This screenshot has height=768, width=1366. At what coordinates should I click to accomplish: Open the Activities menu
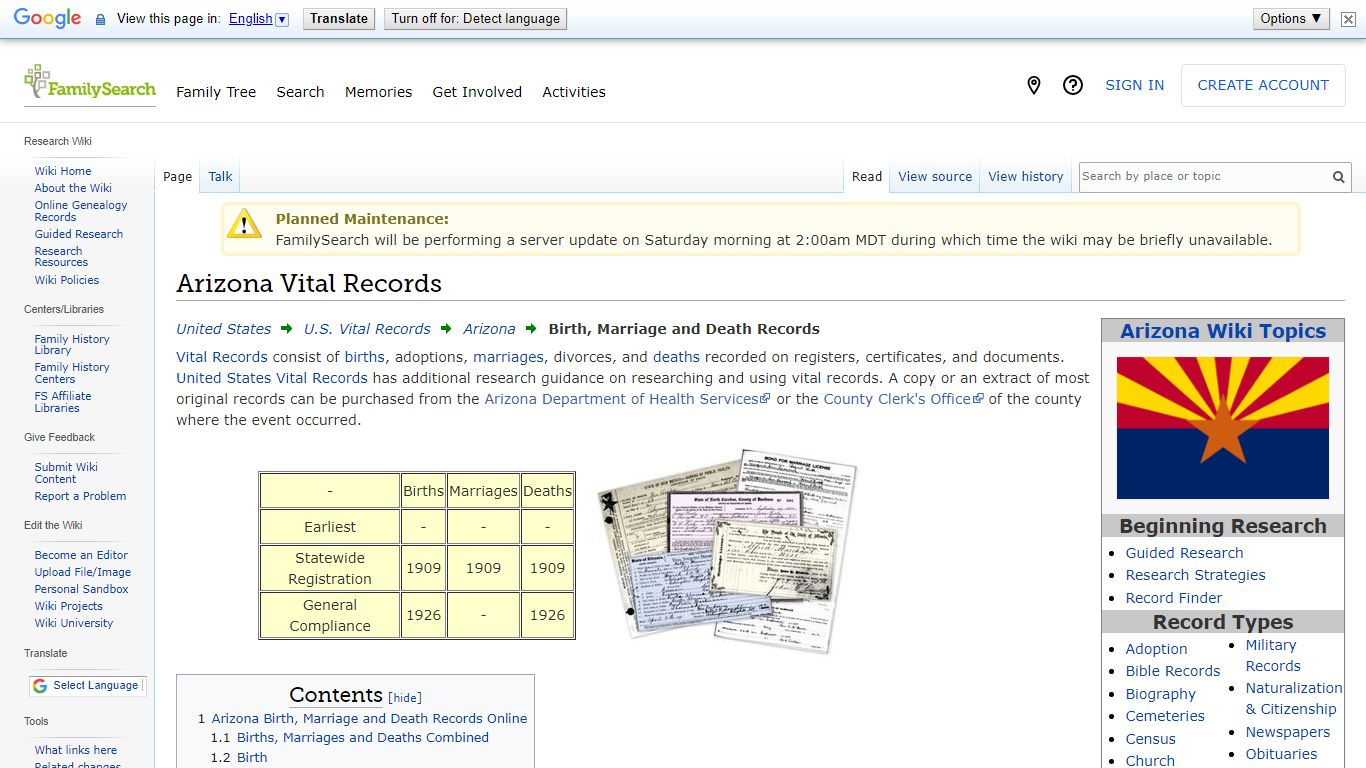[x=574, y=92]
